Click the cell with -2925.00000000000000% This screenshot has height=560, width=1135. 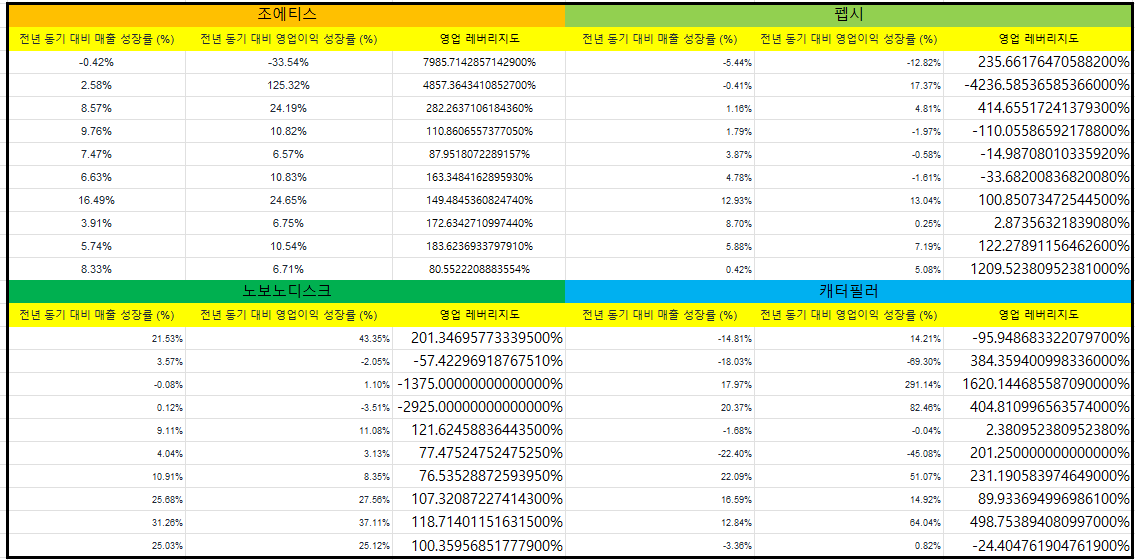pyautogui.click(x=480, y=407)
